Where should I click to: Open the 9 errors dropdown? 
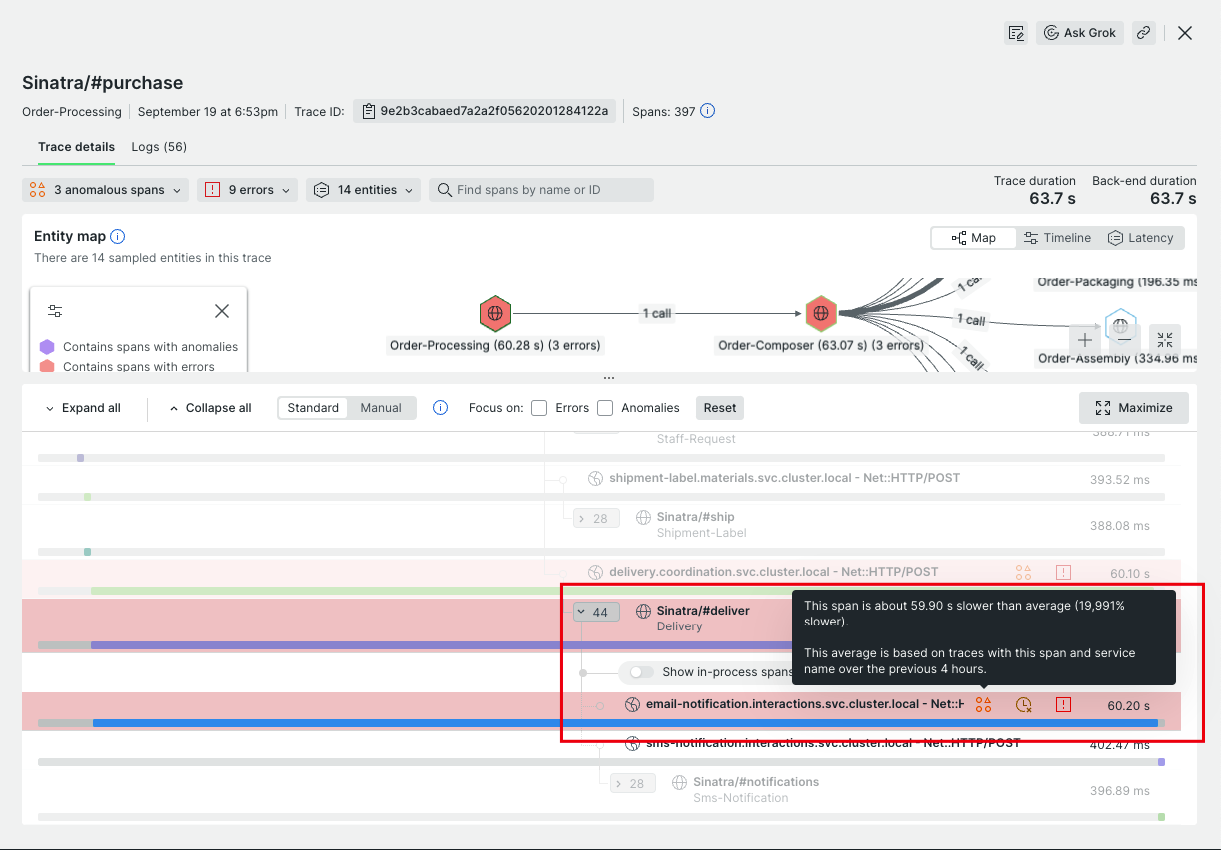click(247, 190)
